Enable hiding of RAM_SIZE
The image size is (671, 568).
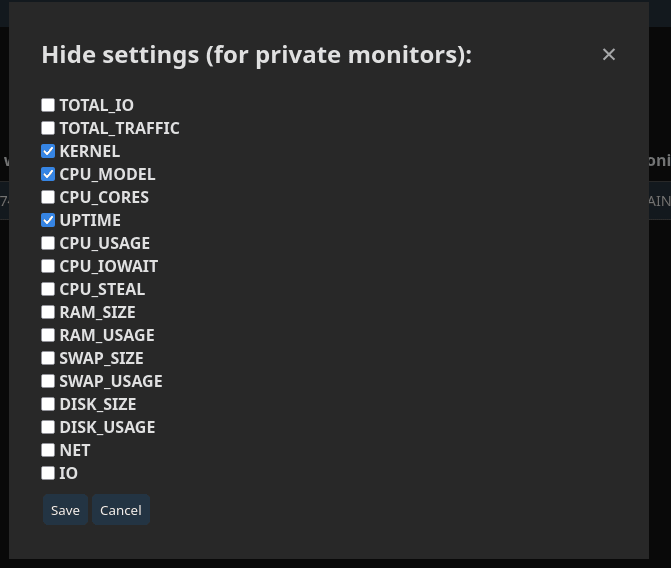tap(48, 312)
